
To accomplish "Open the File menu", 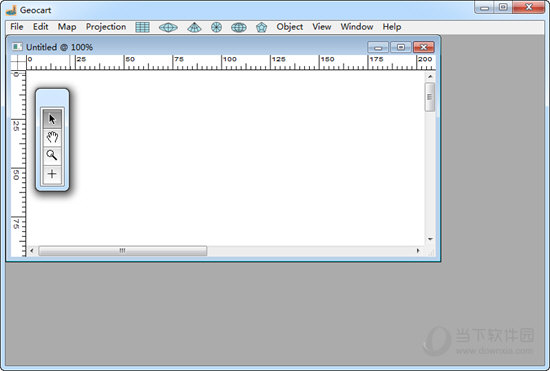I will click(x=16, y=27).
